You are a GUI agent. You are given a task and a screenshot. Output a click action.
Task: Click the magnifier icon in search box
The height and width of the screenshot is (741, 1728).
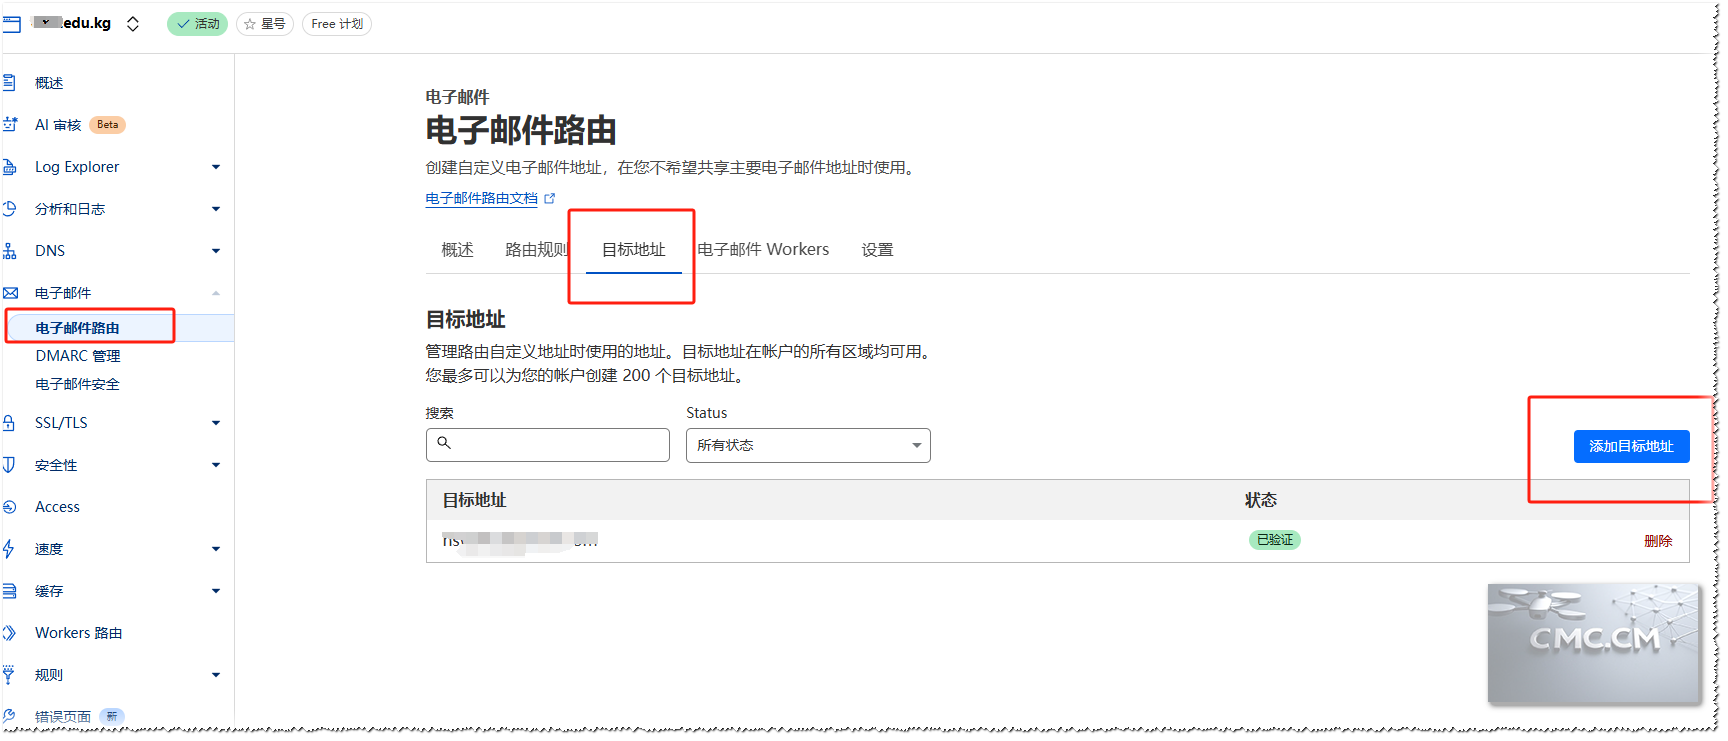tap(444, 443)
